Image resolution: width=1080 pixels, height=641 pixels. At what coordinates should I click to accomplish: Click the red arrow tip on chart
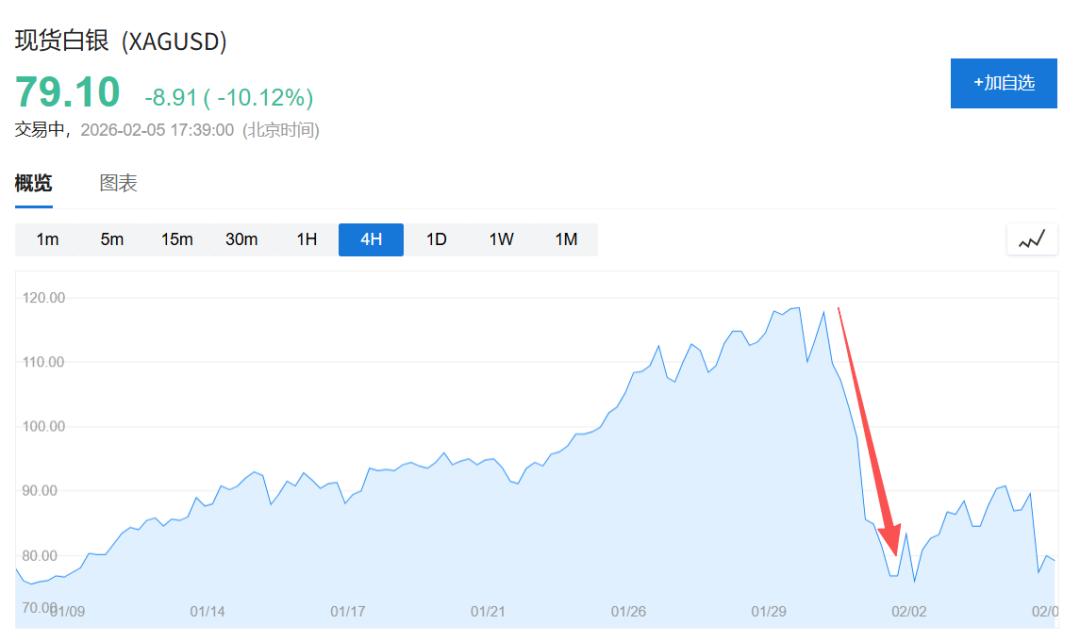coord(894,551)
